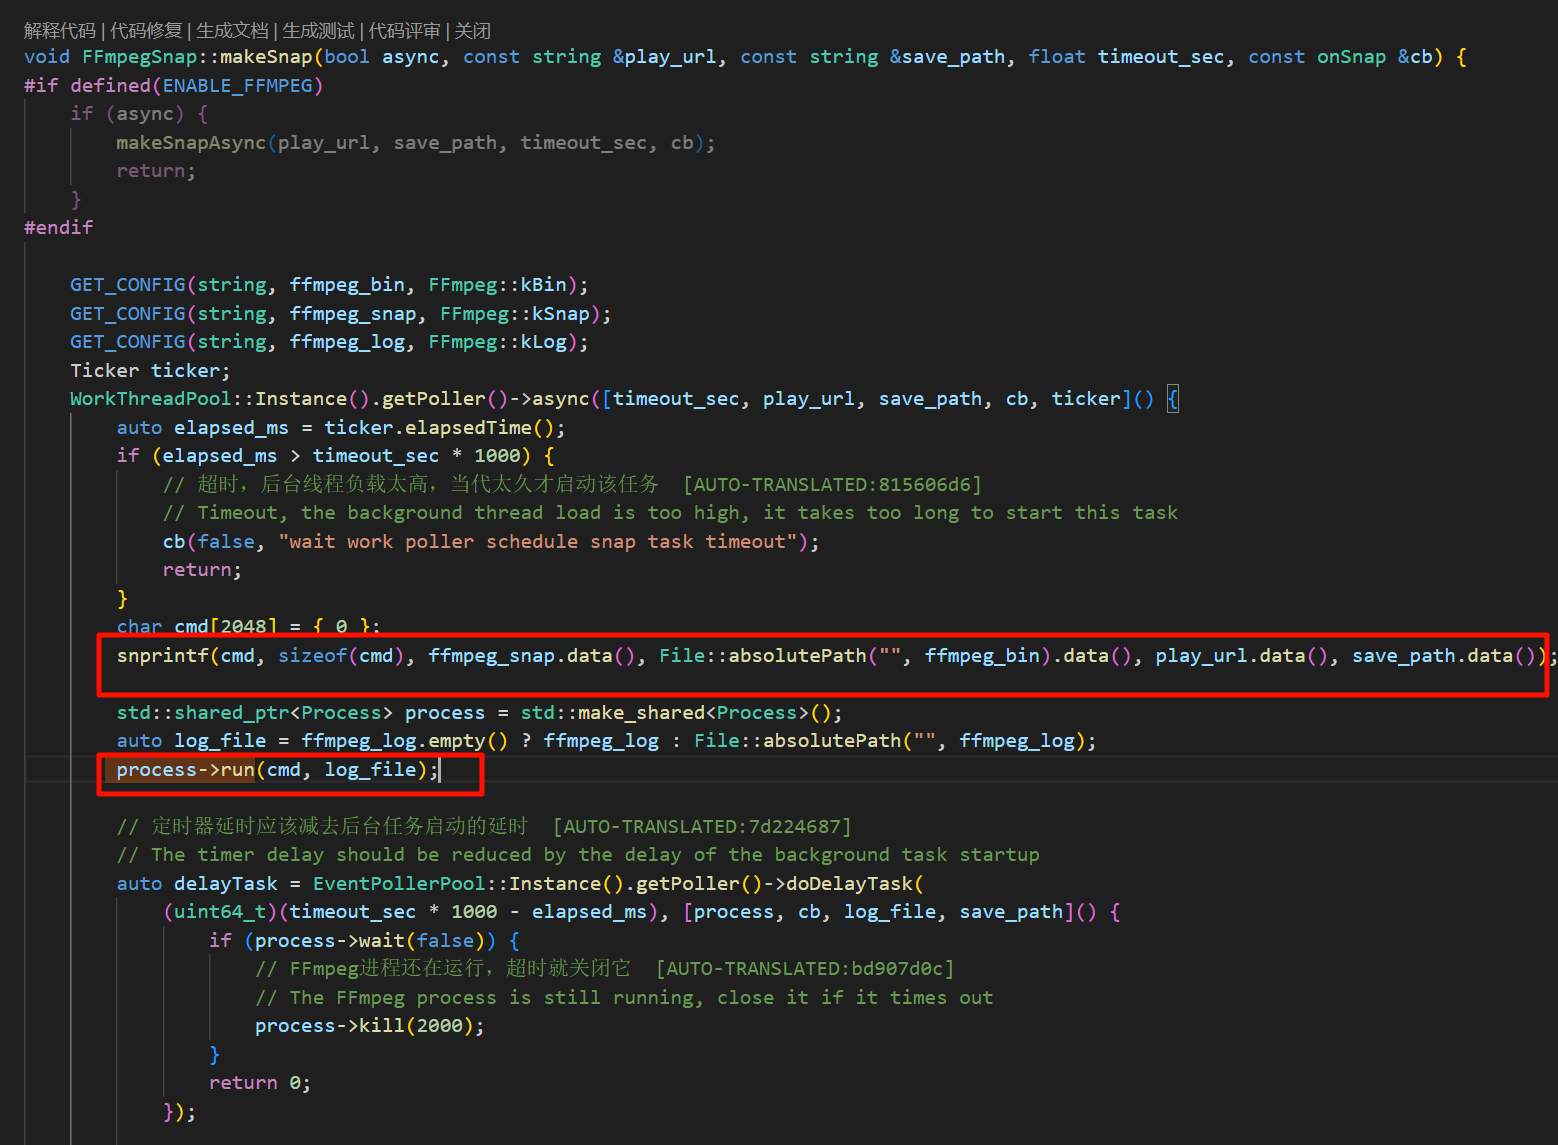Click the ENABLE_FFMPEG macro in #if line
Image resolution: width=1558 pixels, height=1145 pixels.
238,86
